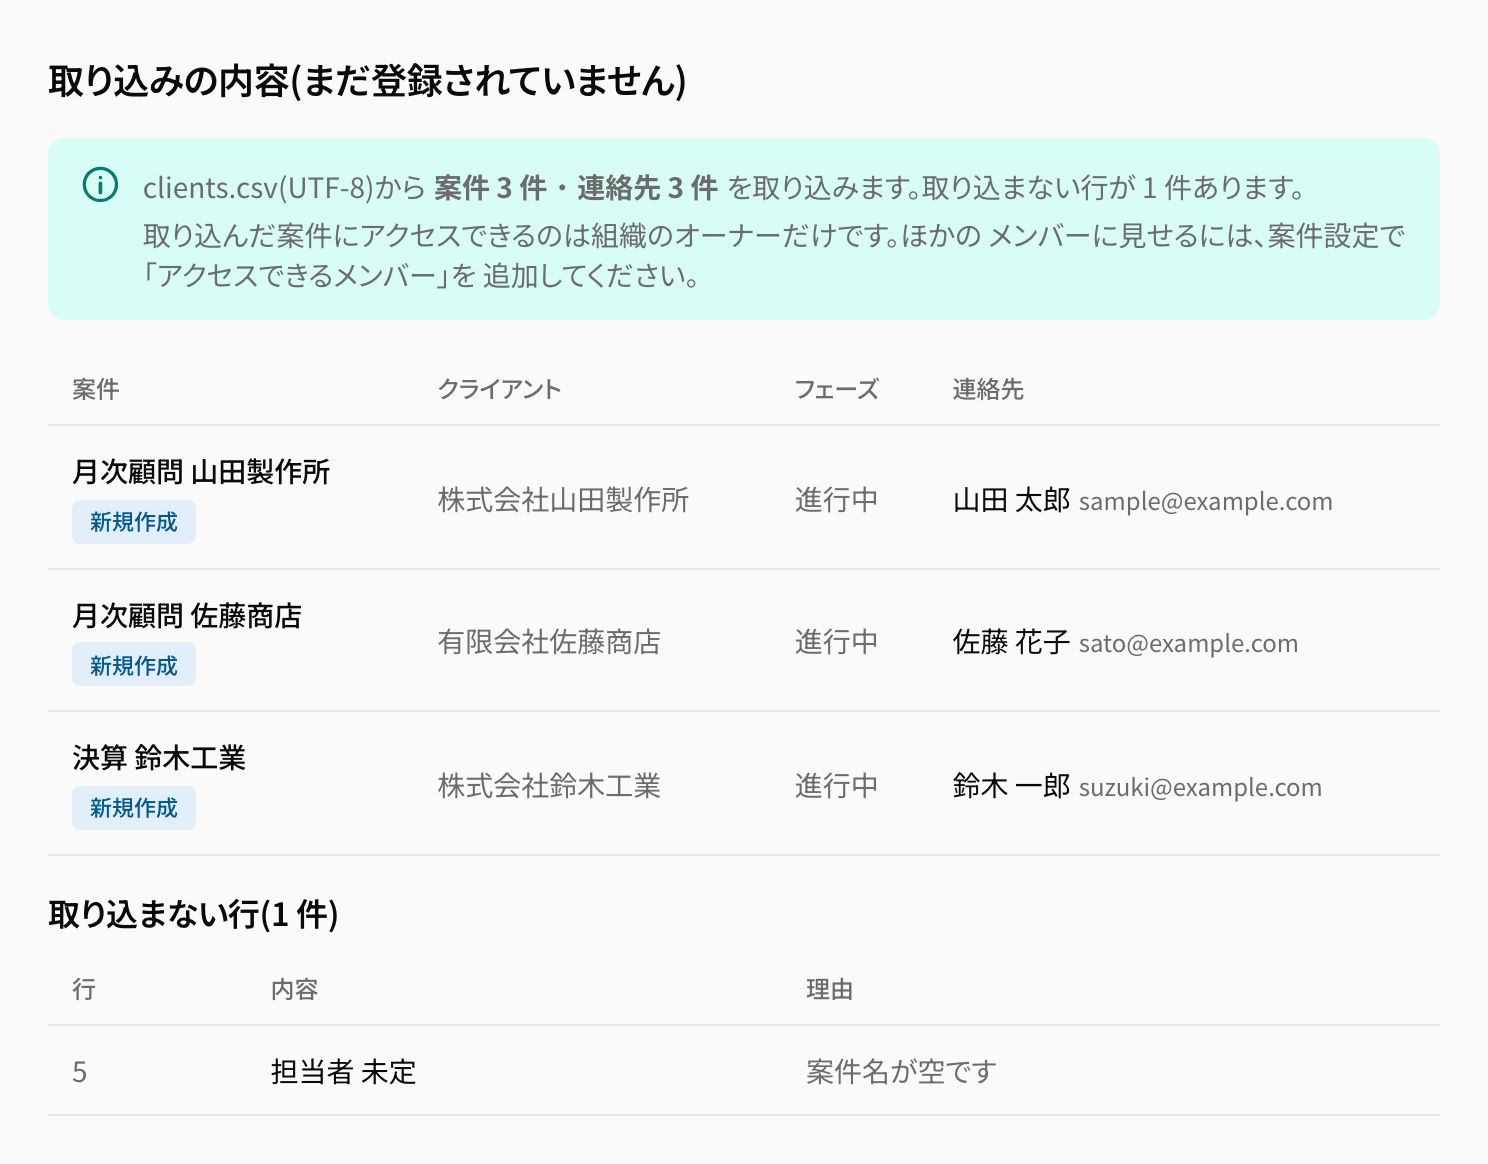Click row number 5 in skipped rows
This screenshot has height=1164, width=1488.
point(80,1072)
